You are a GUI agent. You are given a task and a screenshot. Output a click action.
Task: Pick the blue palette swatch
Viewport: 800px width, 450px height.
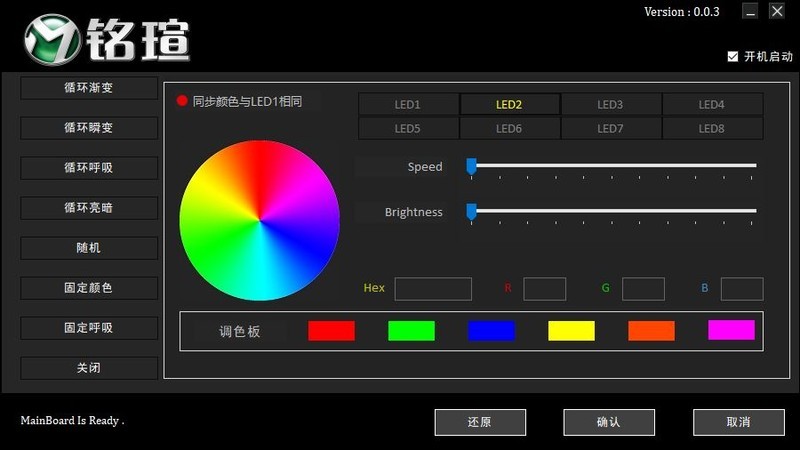tap(491, 331)
